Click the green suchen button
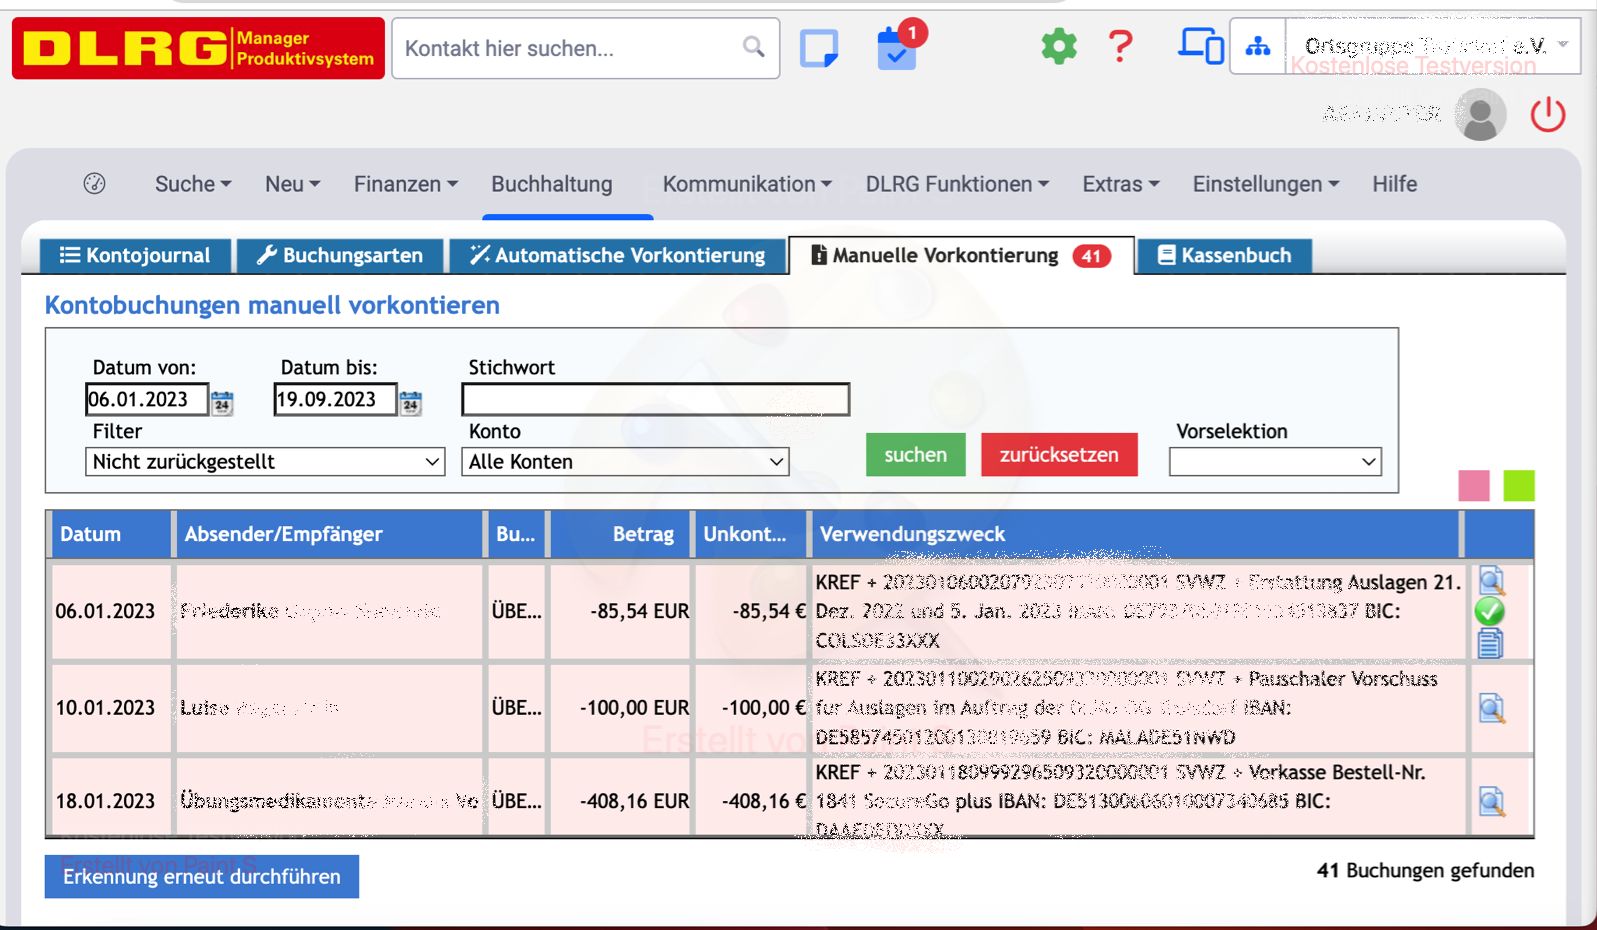This screenshot has width=1597, height=930. [915, 454]
